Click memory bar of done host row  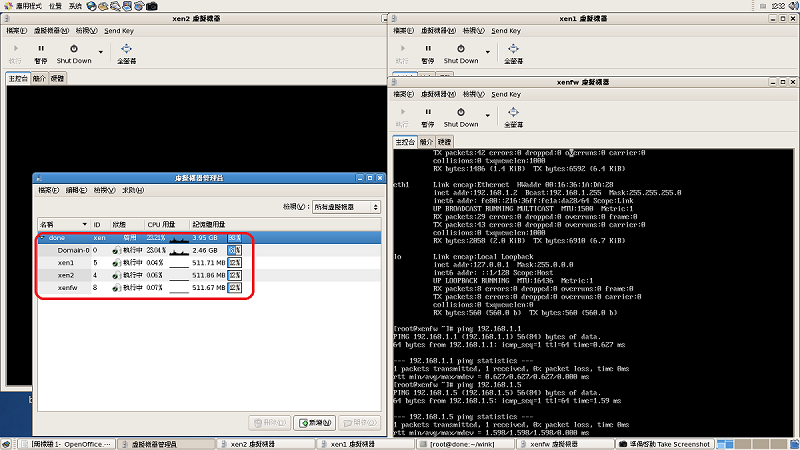[234, 238]
